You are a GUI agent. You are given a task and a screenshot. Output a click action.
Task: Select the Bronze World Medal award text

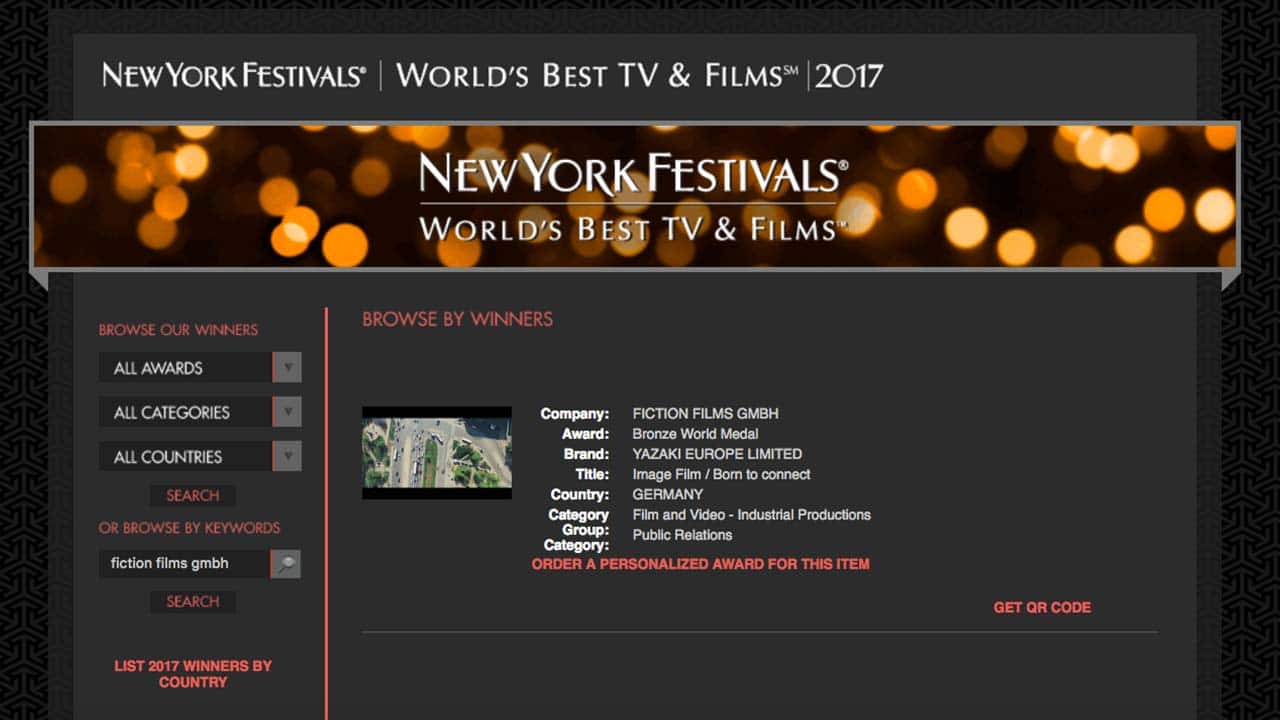(695, 434)
